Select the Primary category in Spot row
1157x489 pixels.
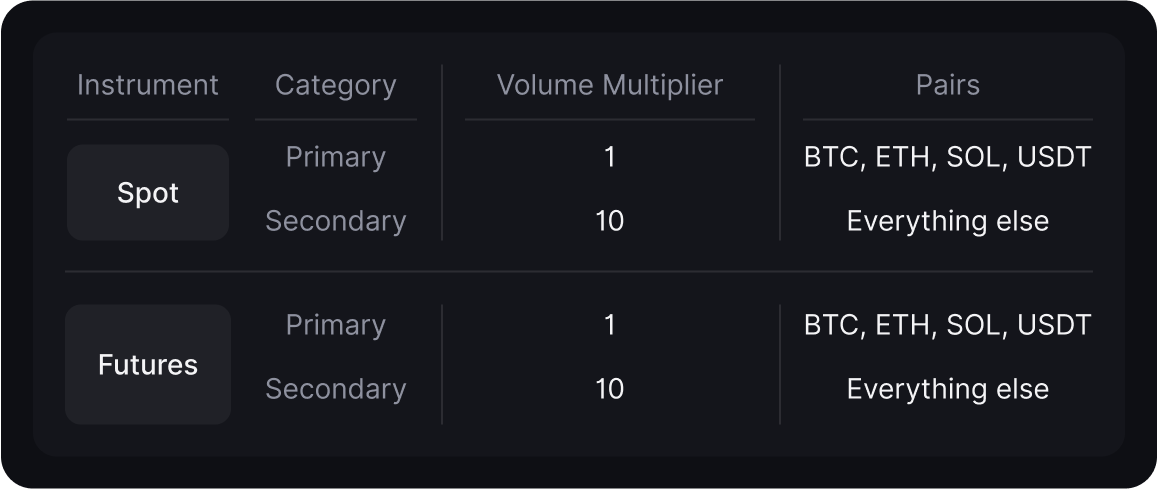click(336, 157)
